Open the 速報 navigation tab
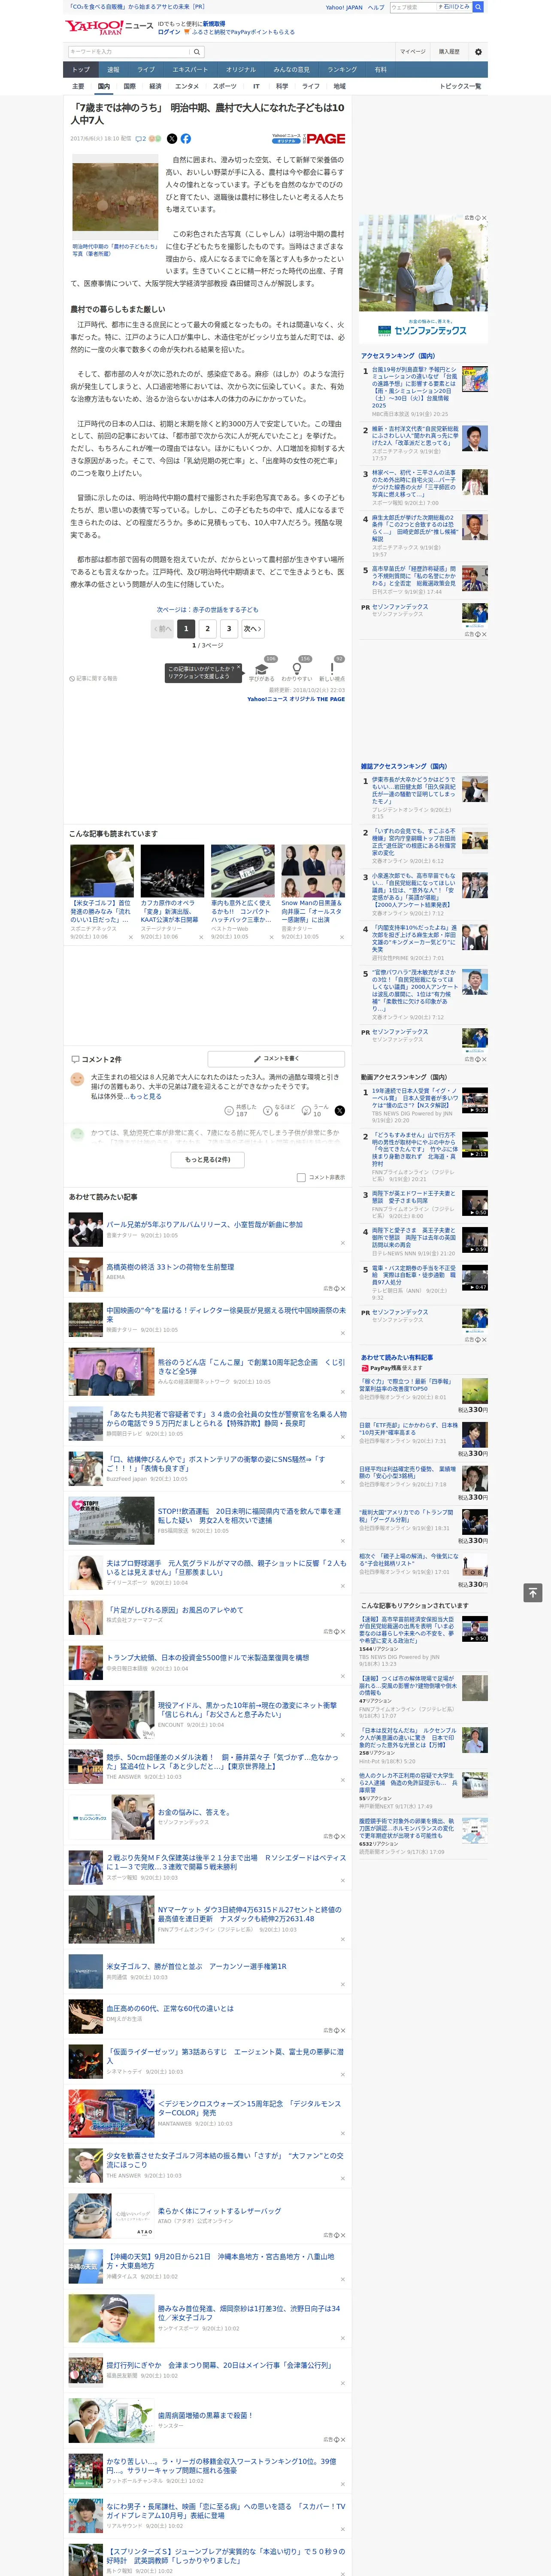This screenshot has height=2576, width=551. pos(113,69)
